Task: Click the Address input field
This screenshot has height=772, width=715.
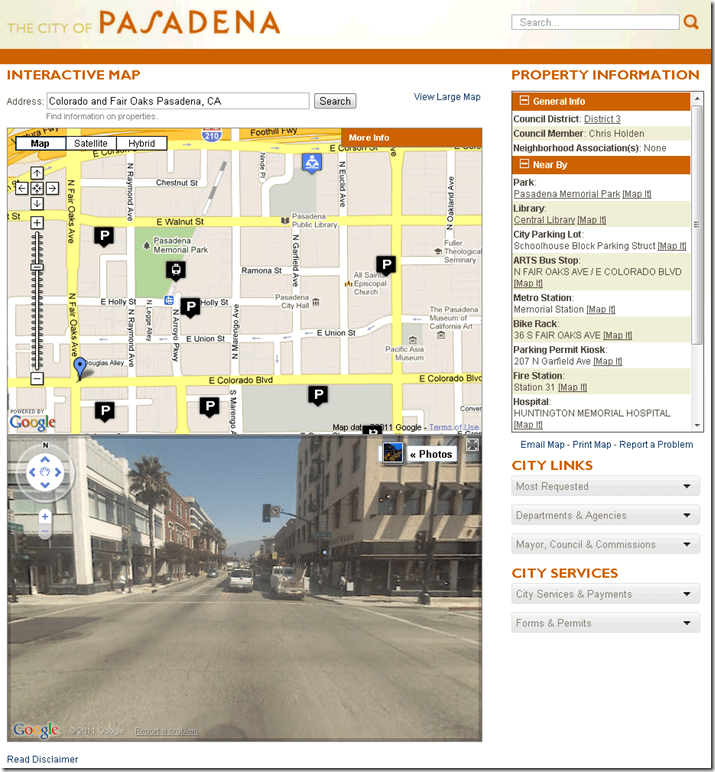Action: click(178, 101)
